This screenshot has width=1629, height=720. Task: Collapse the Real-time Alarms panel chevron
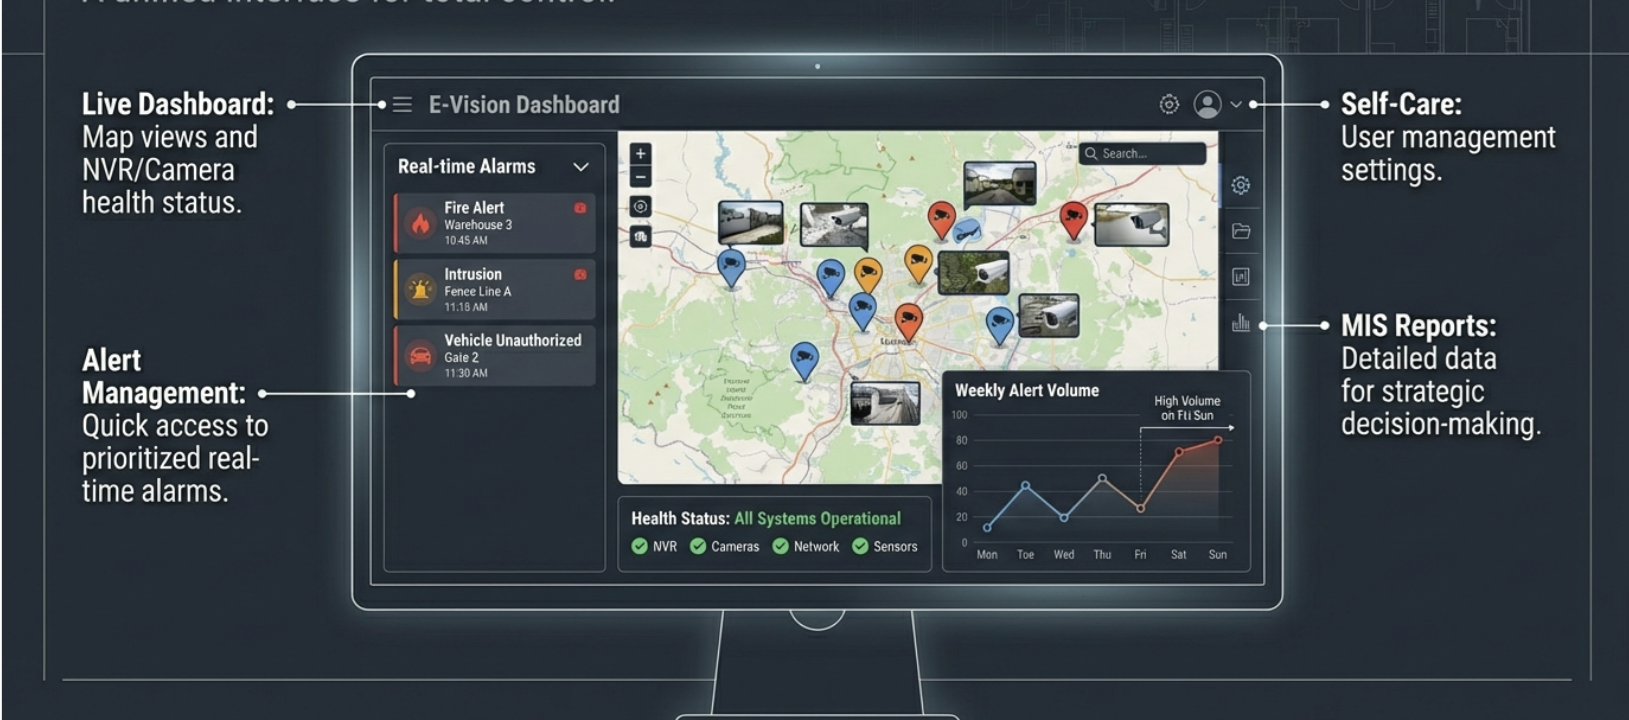(580, 167)
